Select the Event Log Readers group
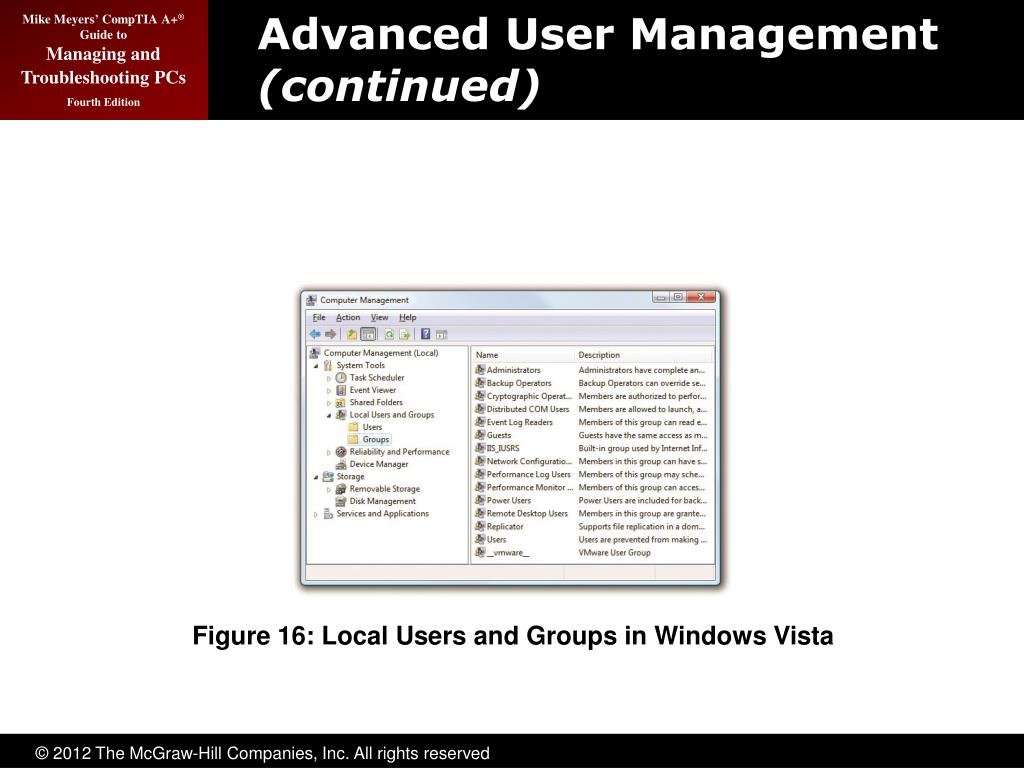 519,422
